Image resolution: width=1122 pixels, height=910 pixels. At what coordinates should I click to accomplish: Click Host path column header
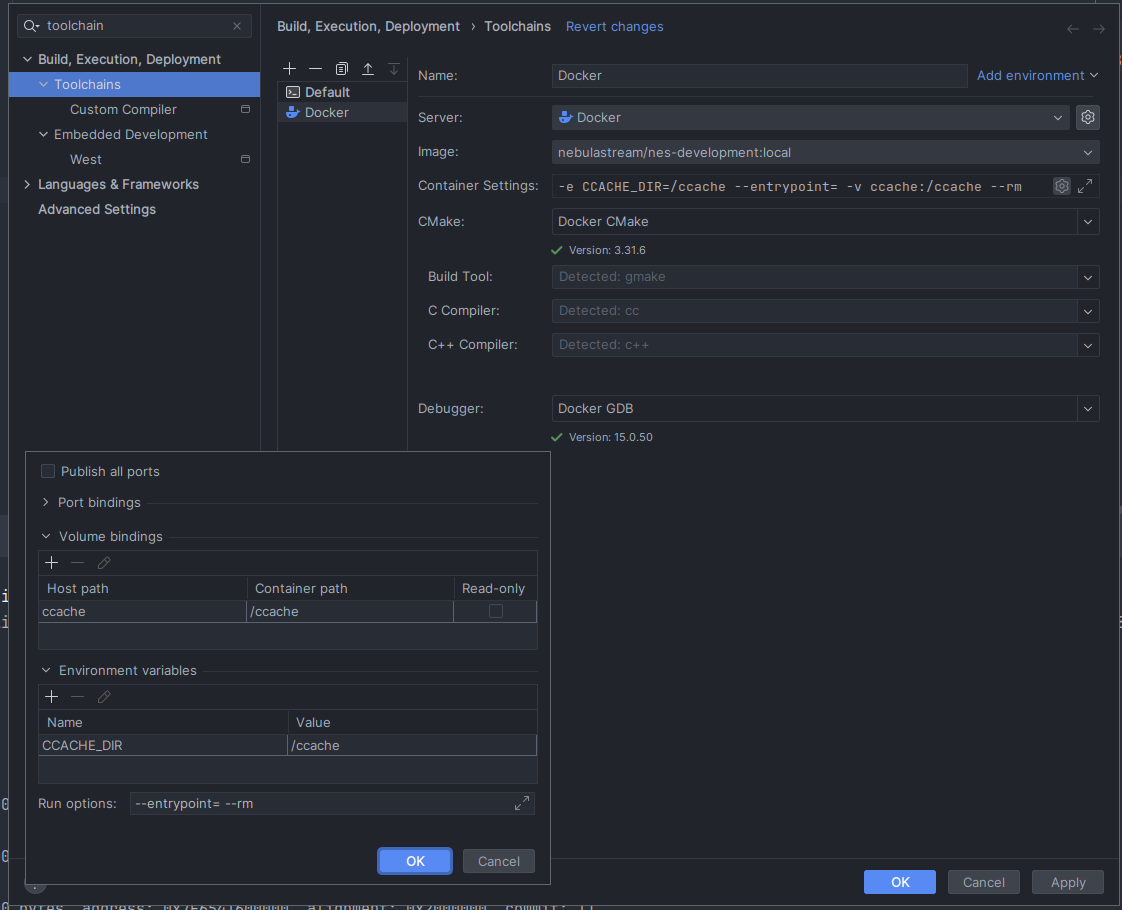coord(142,588)
